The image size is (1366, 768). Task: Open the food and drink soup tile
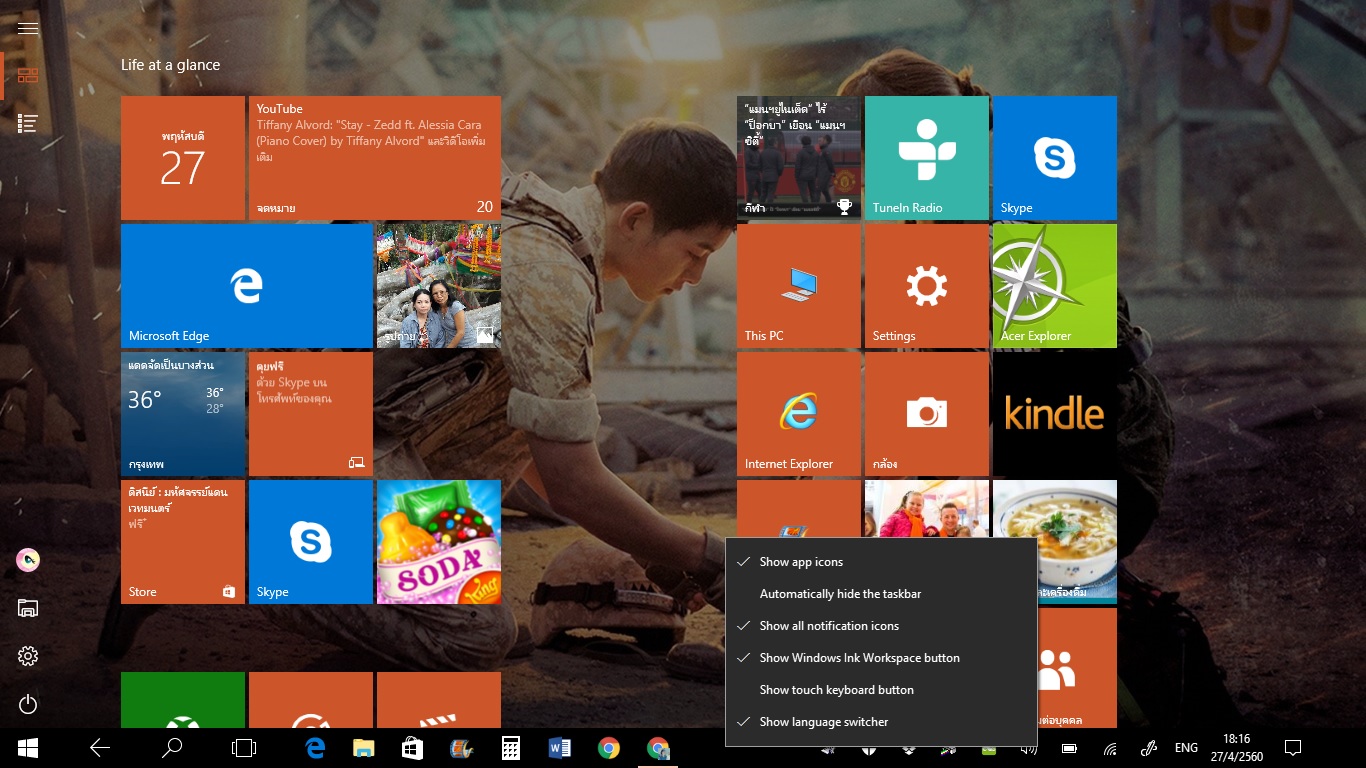[1055, 542]
